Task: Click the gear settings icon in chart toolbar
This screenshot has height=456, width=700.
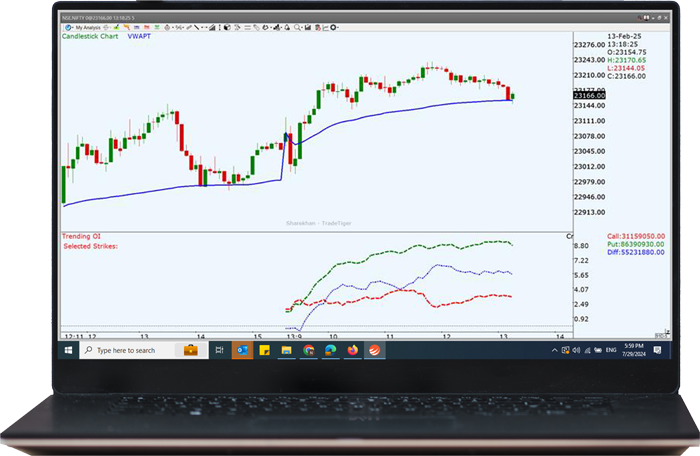Action: [x=332, y=28]
